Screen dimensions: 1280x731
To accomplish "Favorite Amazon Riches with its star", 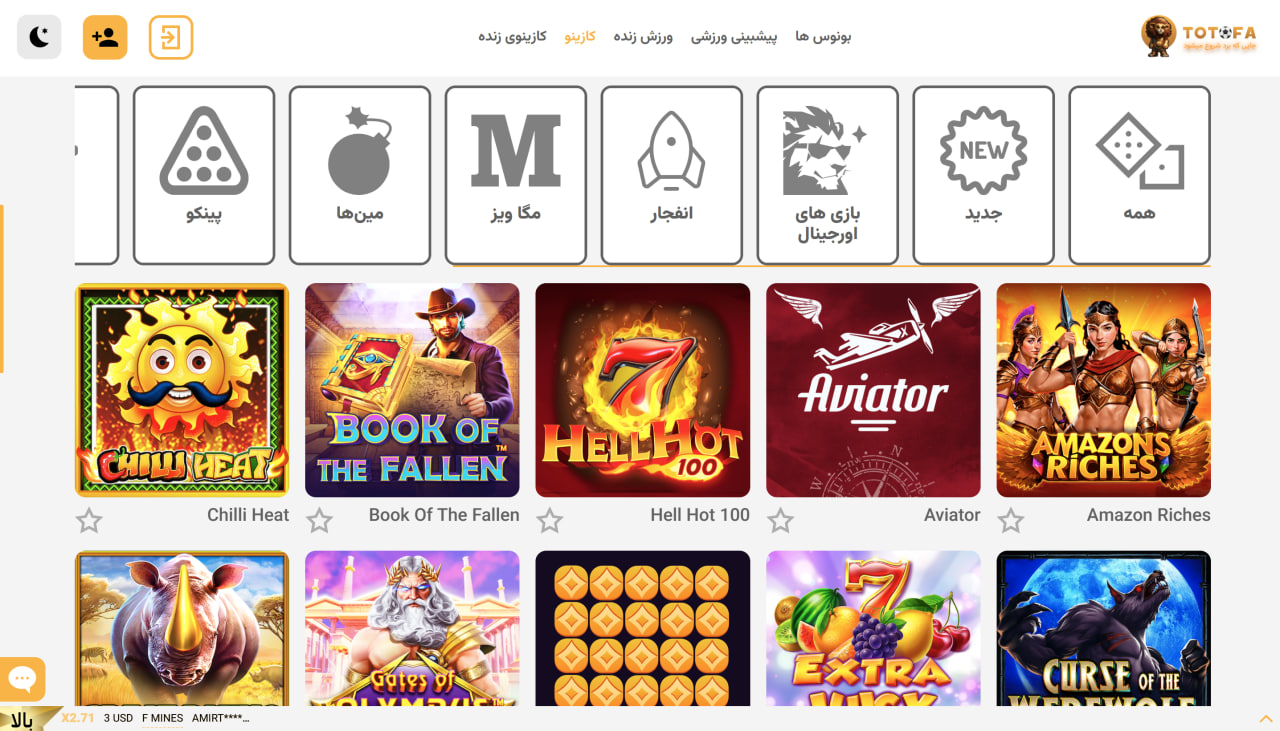I will pyautogui.click(x=1011, y=520).
